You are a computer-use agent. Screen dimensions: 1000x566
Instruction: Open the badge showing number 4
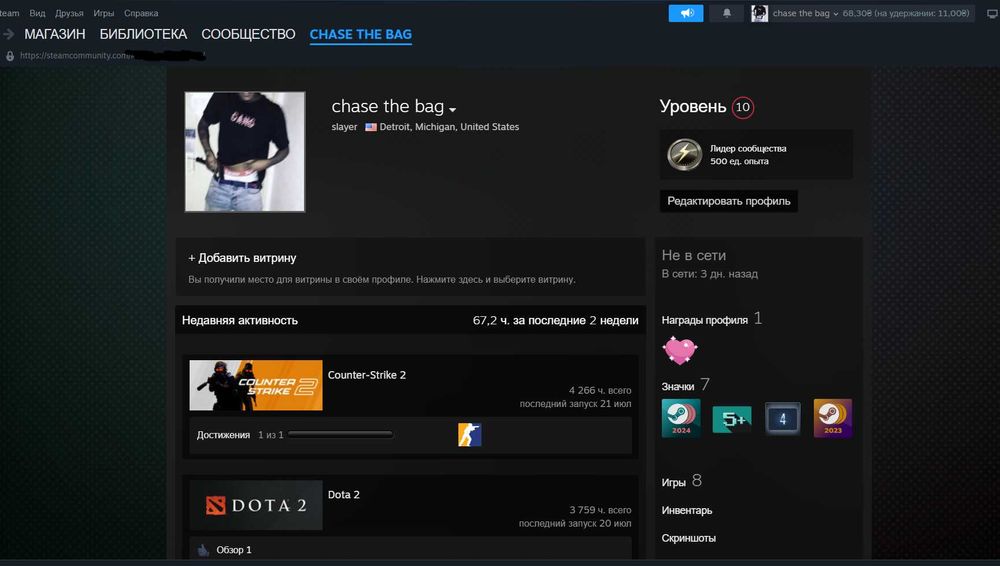(x=783, y=419)
